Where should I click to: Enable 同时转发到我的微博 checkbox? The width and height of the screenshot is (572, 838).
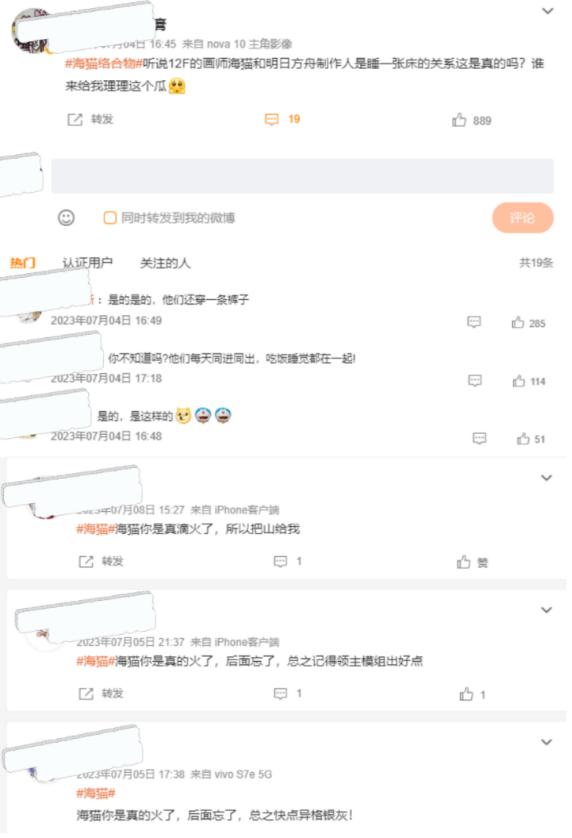tap(110, 218)
